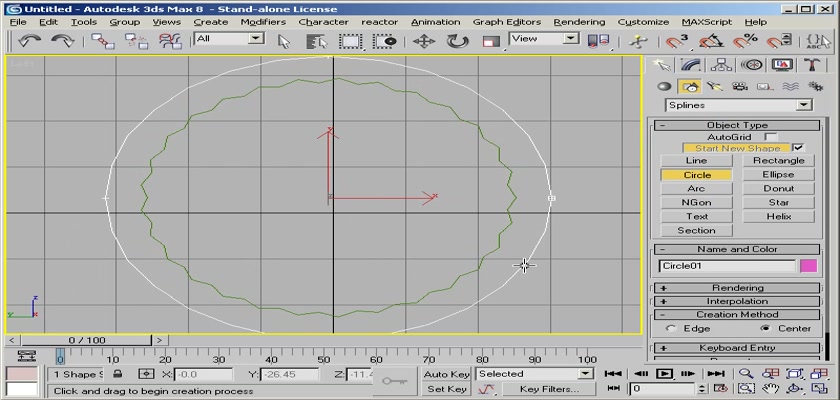Click the Key Filters button
This screenshot has width=840, height=400.
point(549,389)
